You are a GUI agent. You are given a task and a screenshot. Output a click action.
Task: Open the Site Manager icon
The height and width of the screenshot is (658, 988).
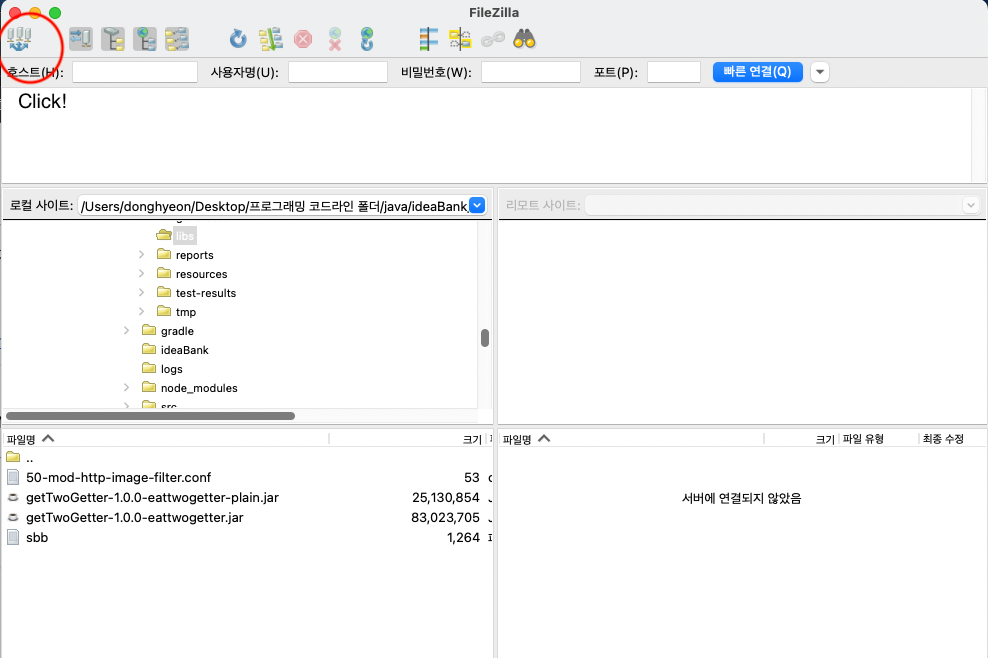(20, 39)
